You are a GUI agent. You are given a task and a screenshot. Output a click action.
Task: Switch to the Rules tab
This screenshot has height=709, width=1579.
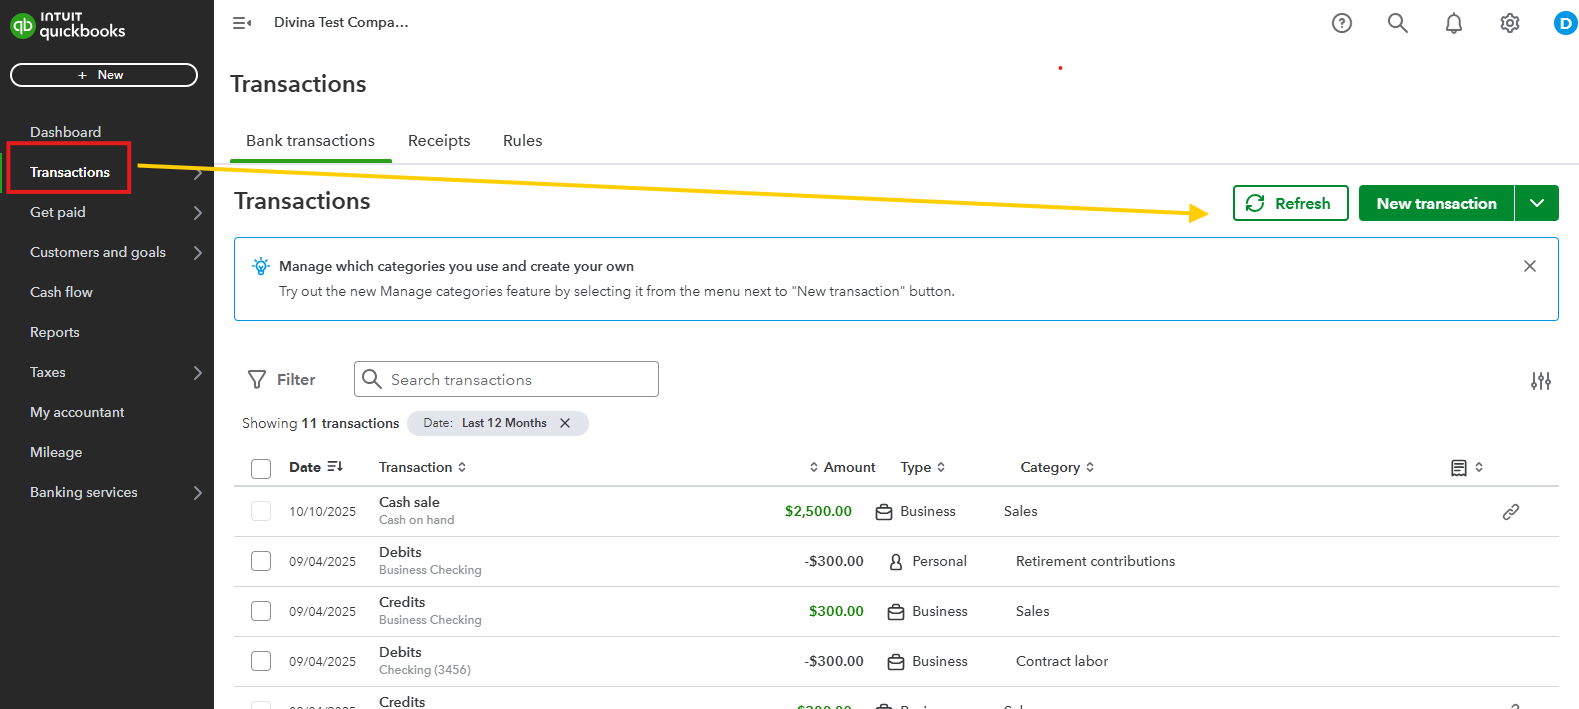point(522,141)
